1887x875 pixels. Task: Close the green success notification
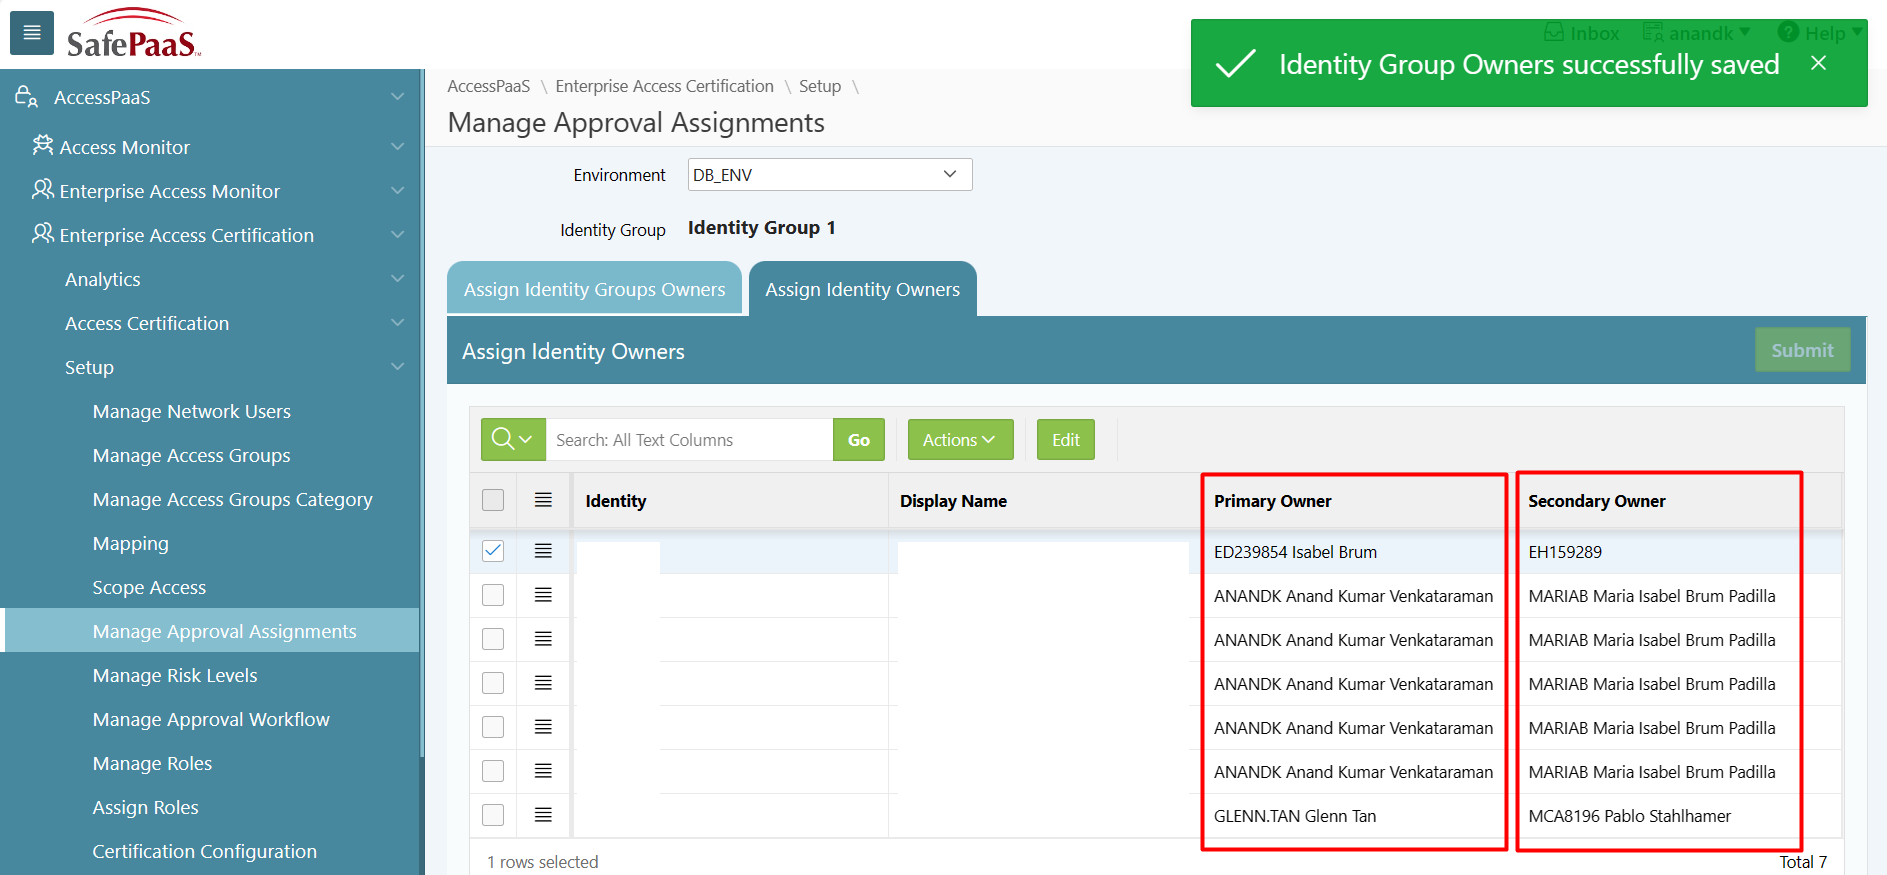[x=1818, y=63]
